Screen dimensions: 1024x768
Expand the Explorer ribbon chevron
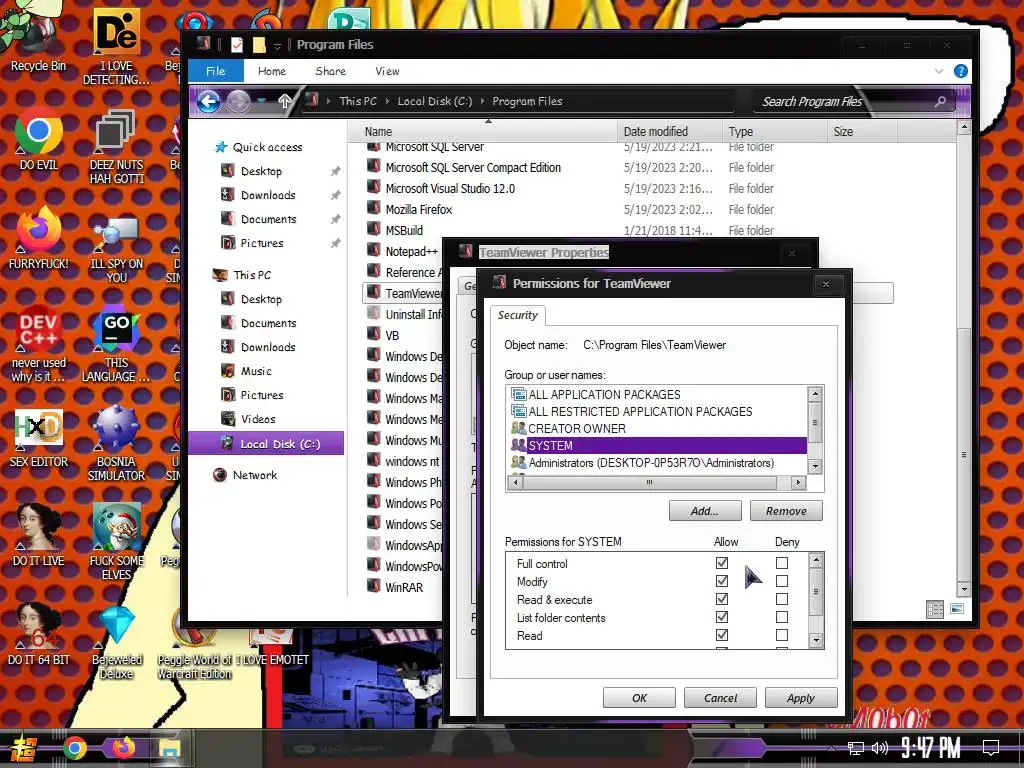point(938,71)
